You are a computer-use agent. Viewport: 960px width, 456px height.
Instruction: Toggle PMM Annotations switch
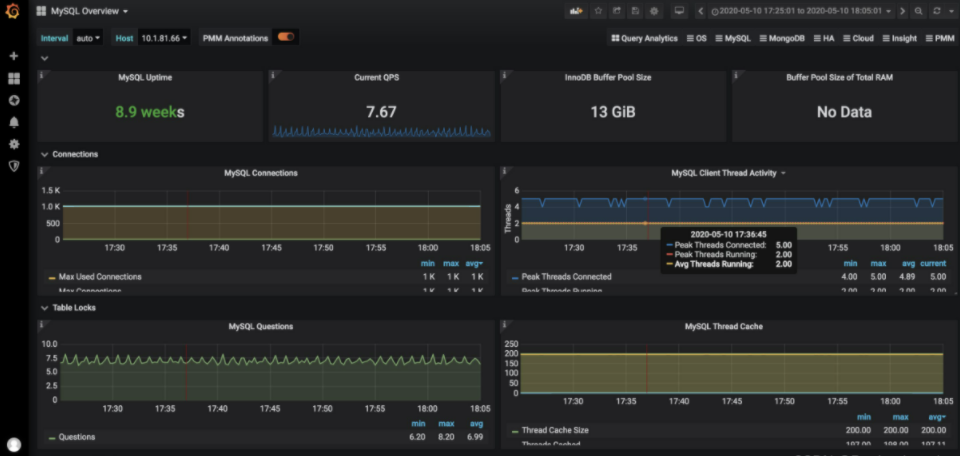coord(286,37)
